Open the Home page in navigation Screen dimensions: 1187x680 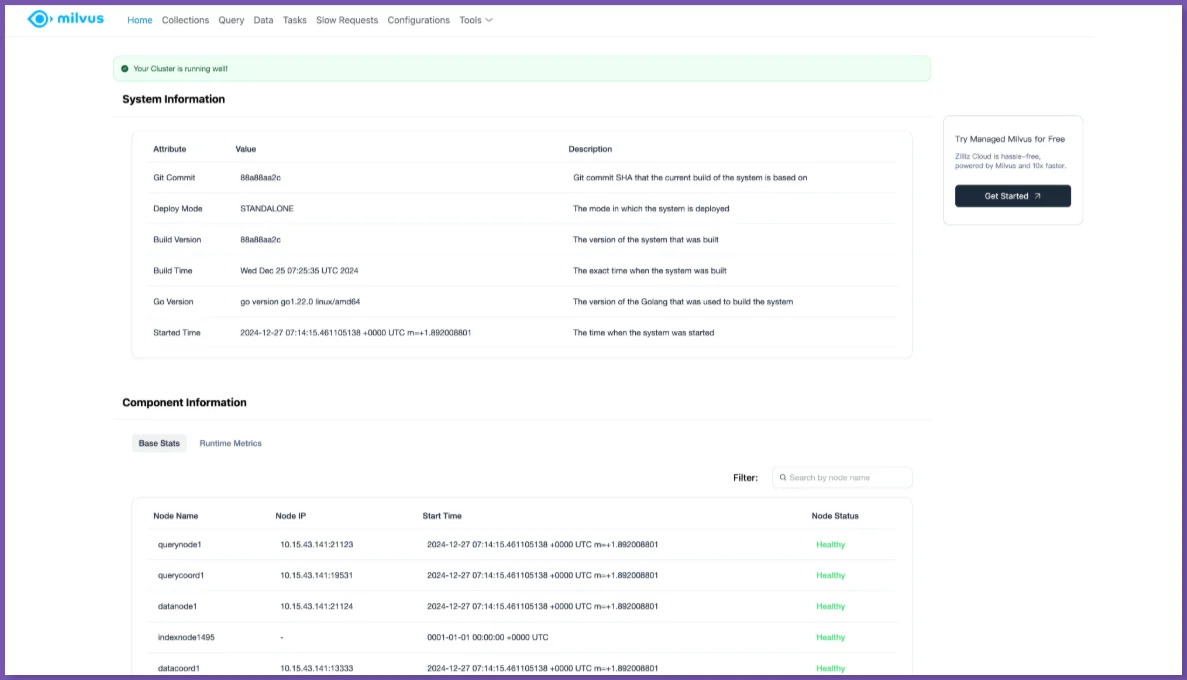pyautogui.click(x=140, y=20)
